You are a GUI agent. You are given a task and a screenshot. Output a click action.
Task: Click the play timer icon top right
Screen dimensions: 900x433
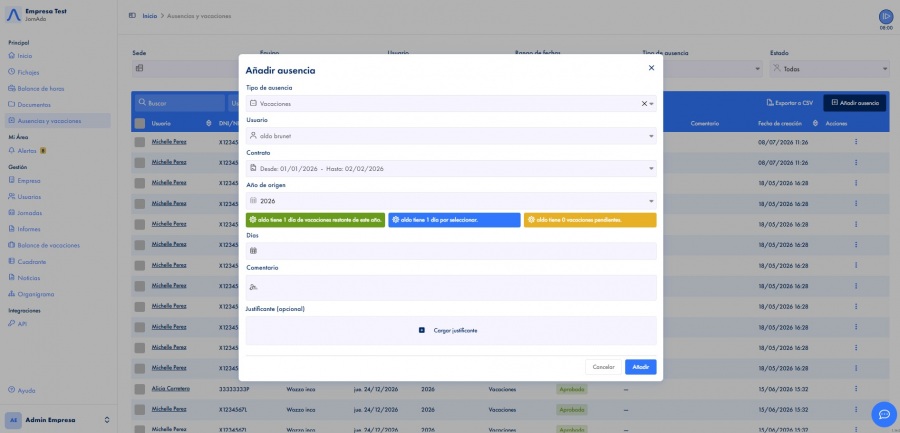tap(886, 17)
